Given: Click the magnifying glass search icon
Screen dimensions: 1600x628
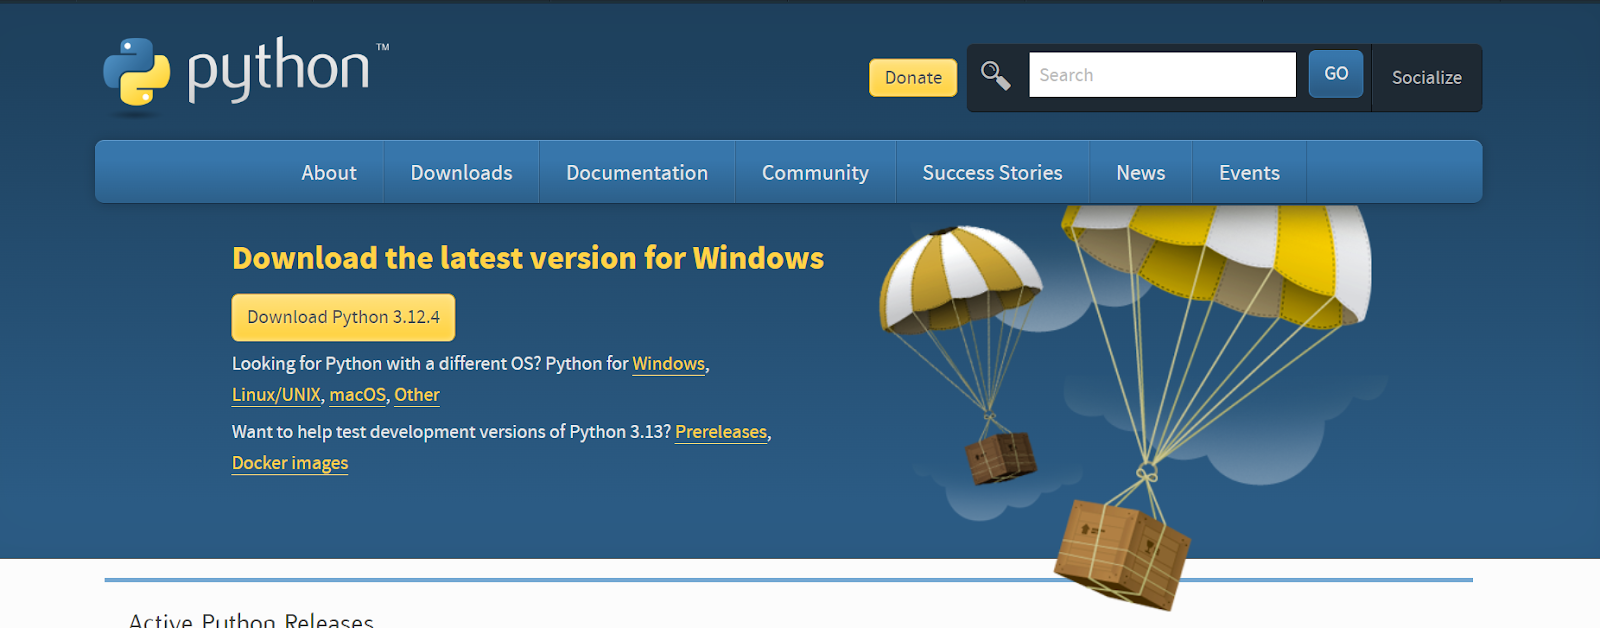Looking at the screenshot, I should 995,76.
